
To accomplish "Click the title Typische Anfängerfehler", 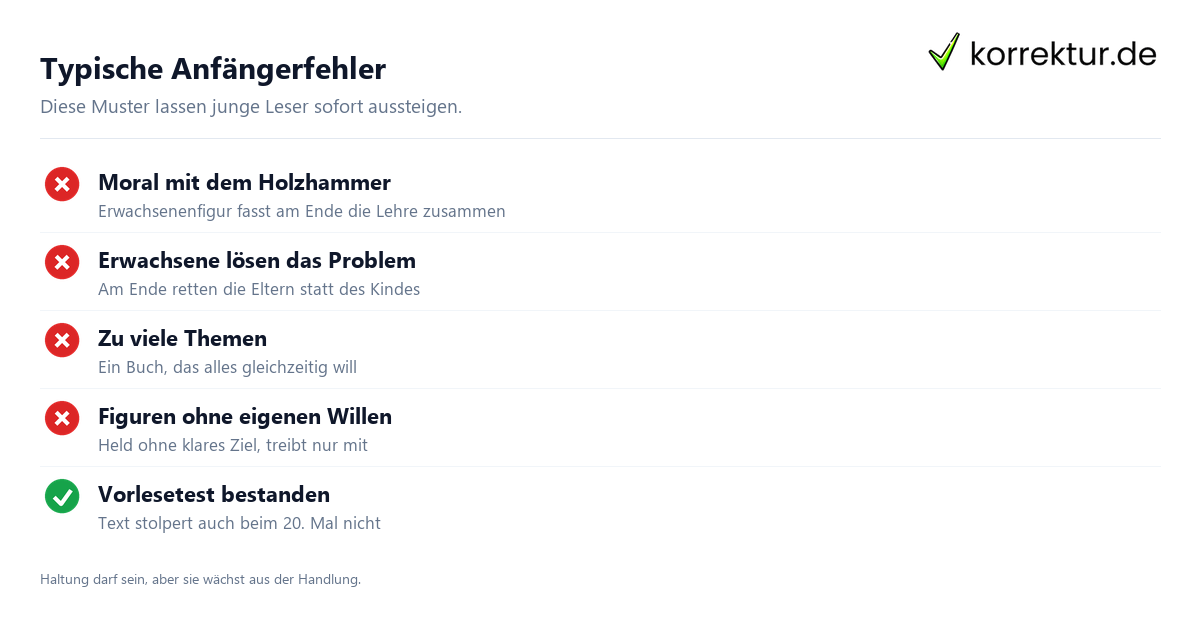I will tap(213, 69).
